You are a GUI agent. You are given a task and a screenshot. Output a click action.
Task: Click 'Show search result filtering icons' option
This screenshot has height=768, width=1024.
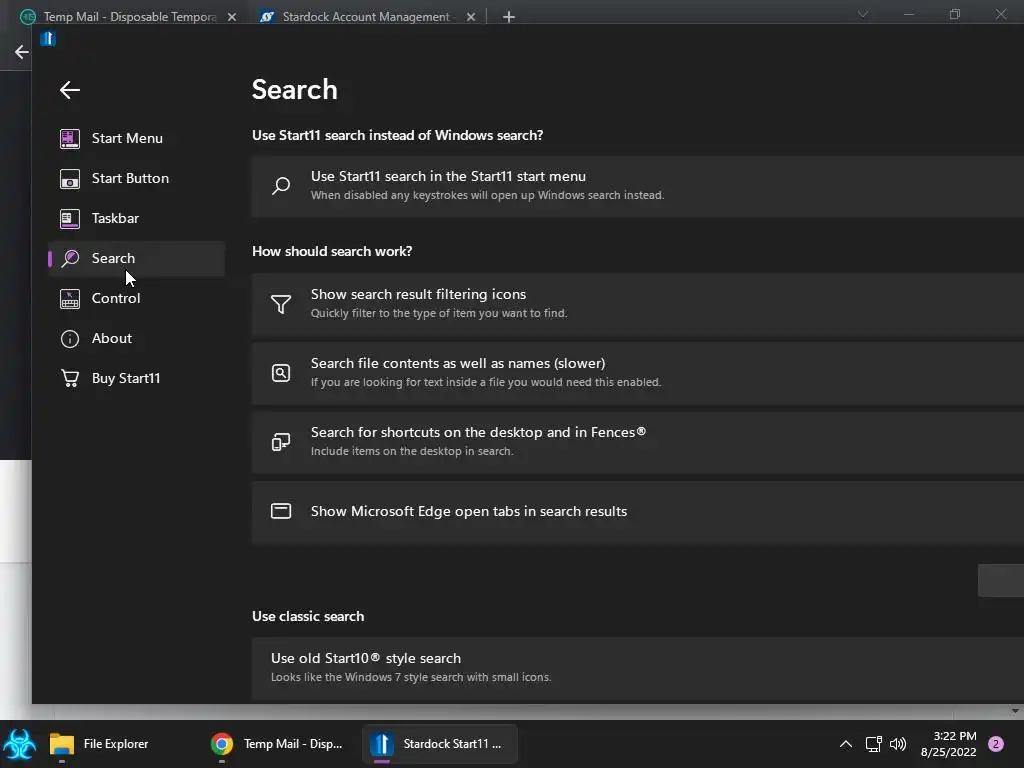coord(637,304)
